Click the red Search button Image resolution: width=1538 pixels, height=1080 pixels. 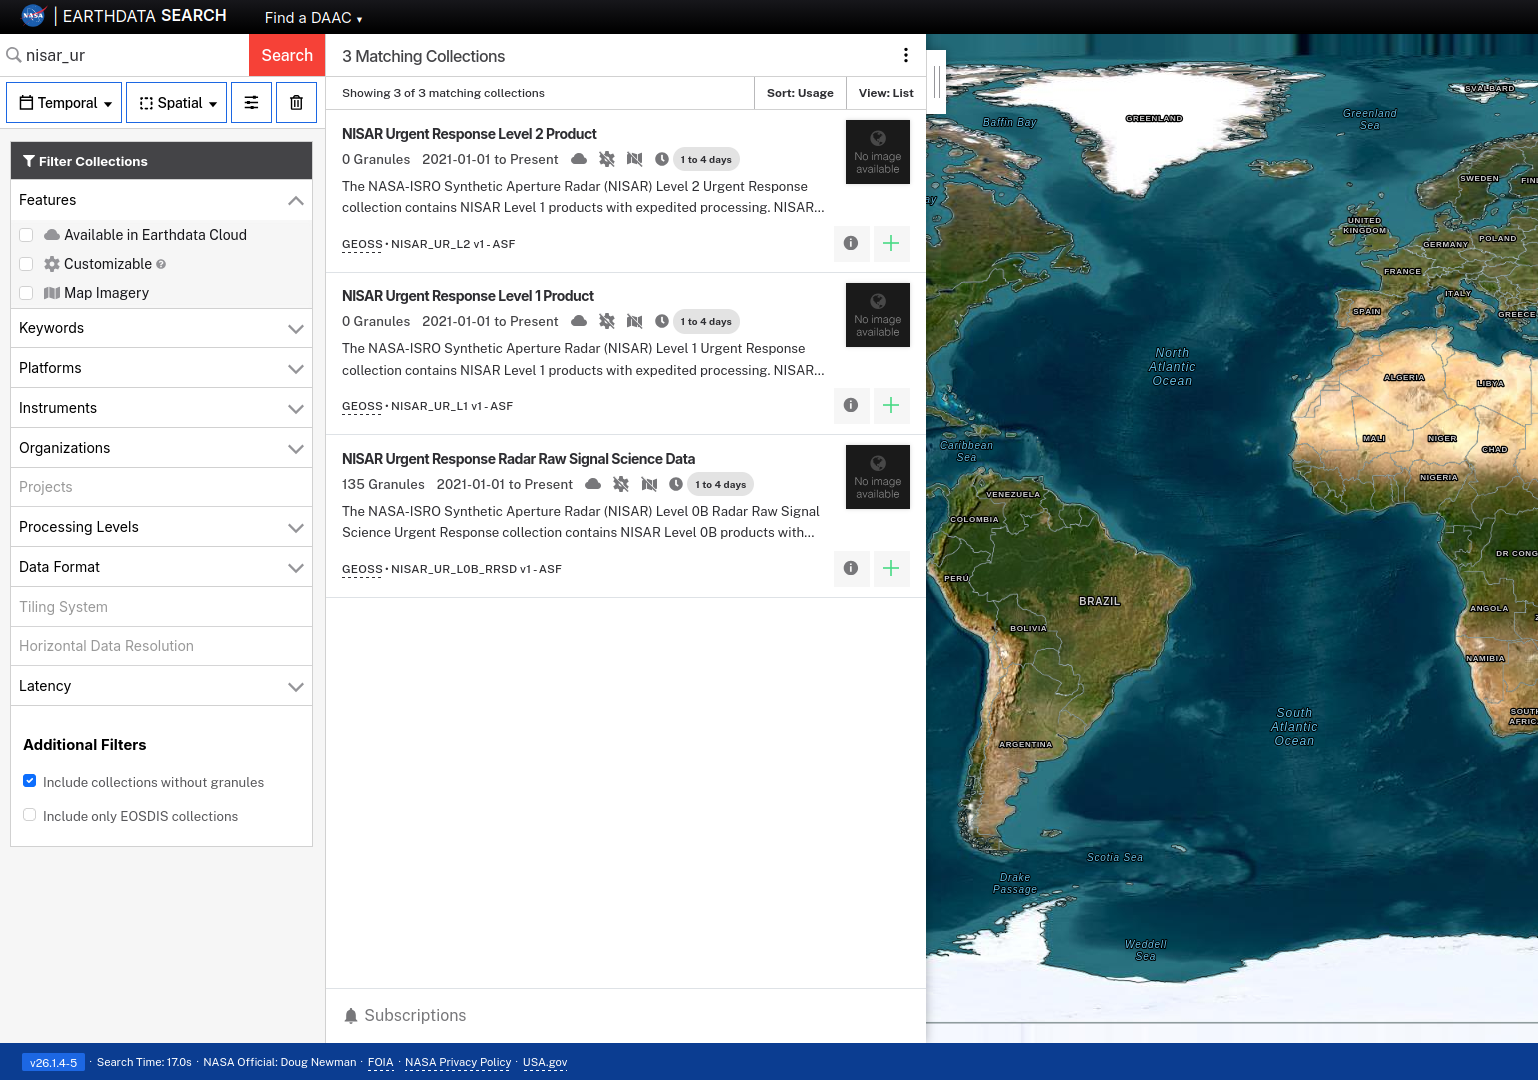point(287,55)
